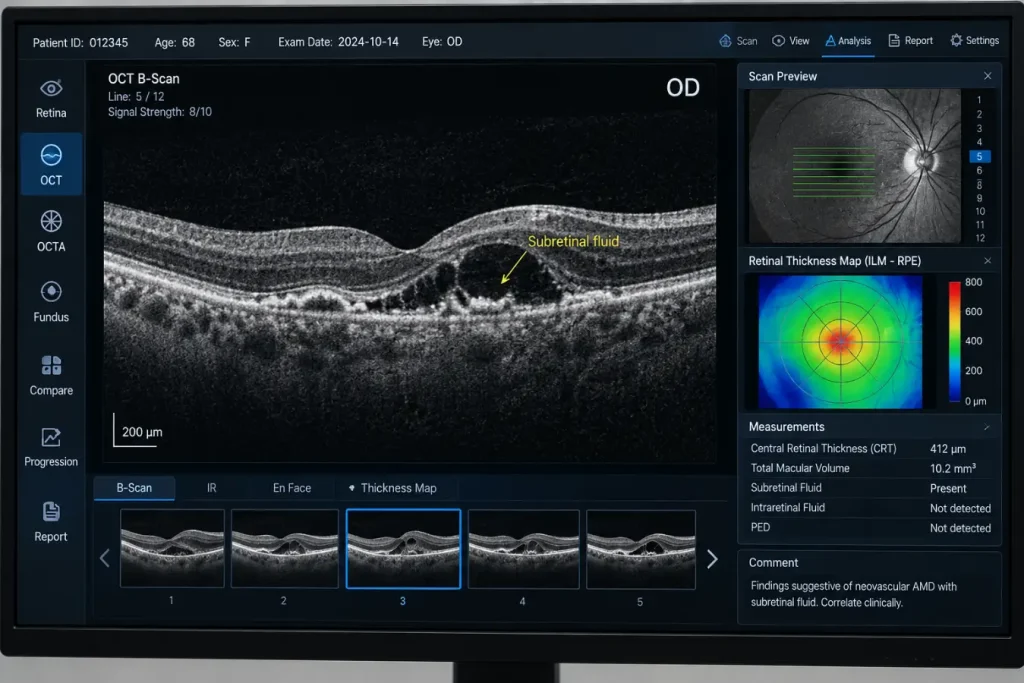The image size is (1024, 683).
Task: Select B-scan thumbnail 5
Action: [641, 549]
